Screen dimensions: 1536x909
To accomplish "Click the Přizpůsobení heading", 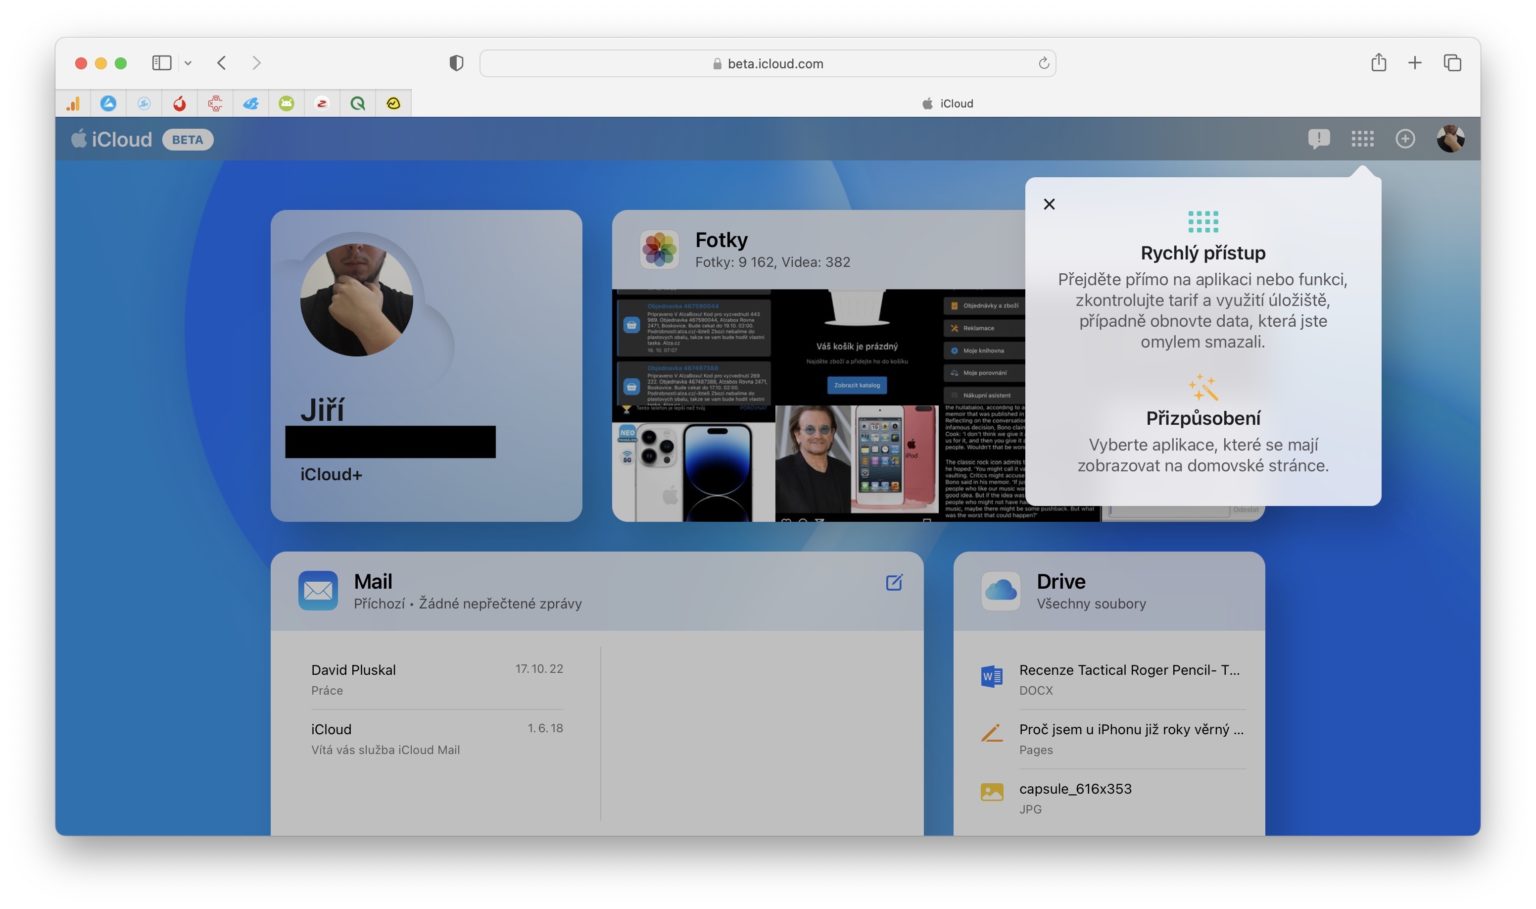I will [1203, 418].
